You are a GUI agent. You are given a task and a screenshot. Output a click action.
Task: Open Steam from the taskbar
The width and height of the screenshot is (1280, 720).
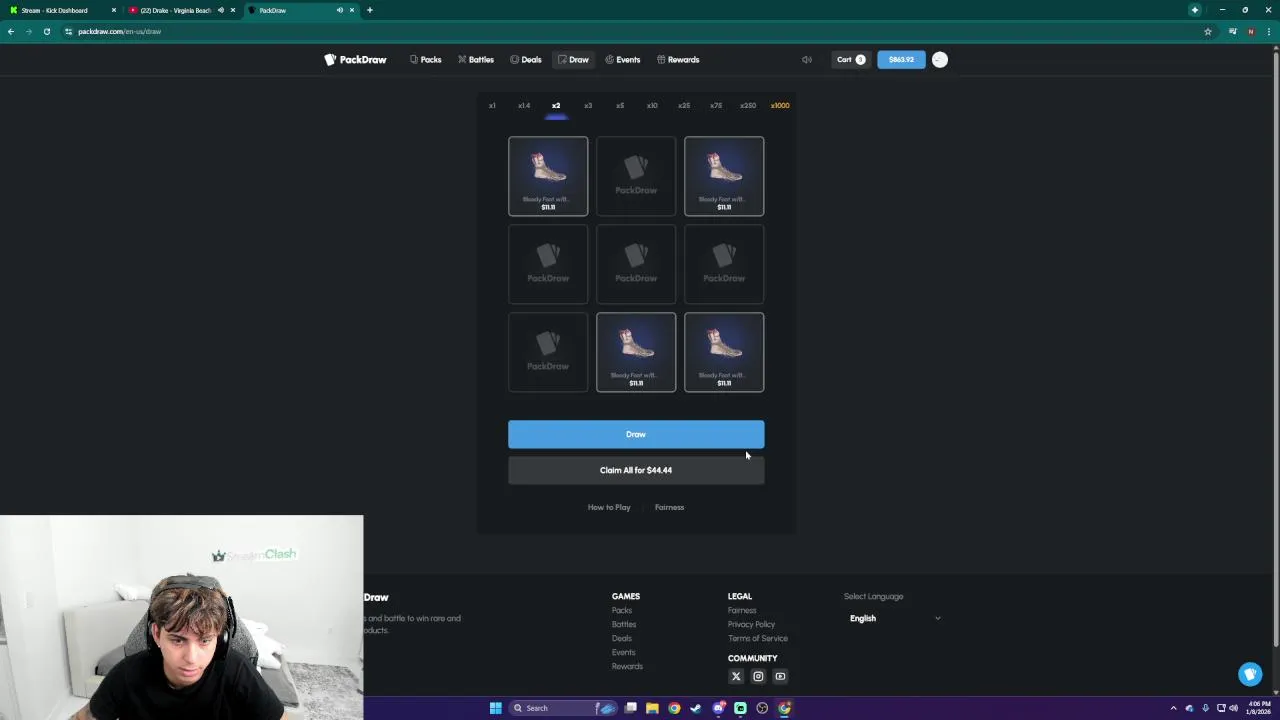tap(696, 708)
